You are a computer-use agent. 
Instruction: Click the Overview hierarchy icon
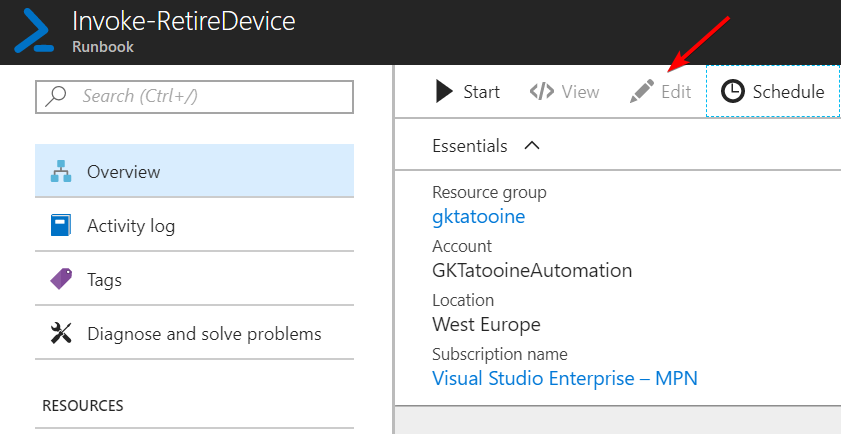tap(61, 172)
